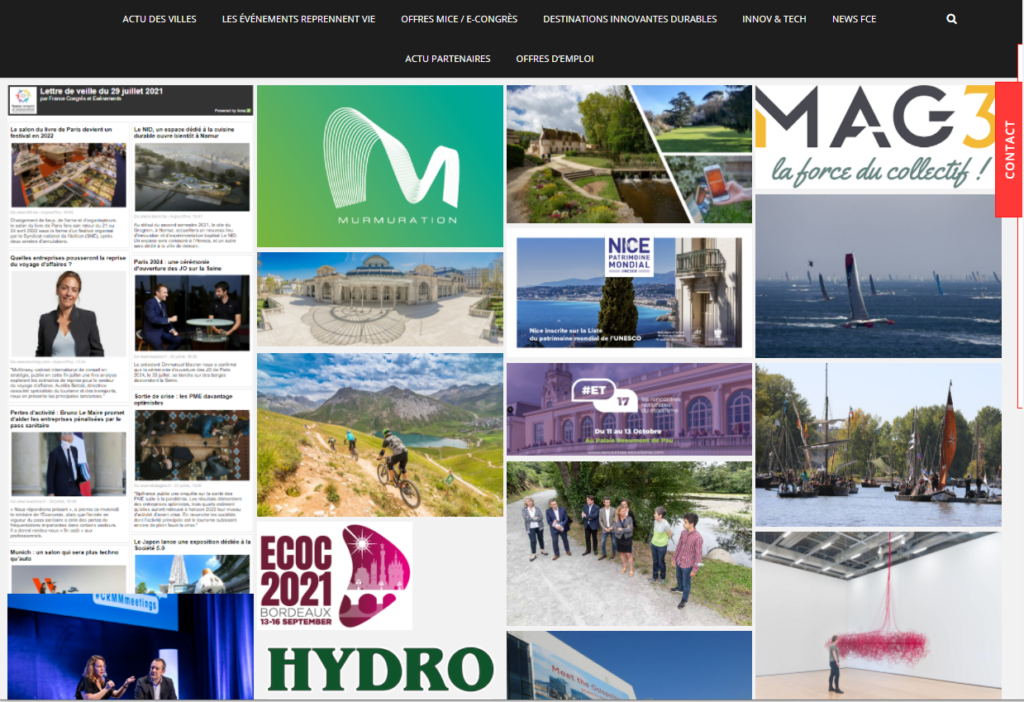This screenshot has height=702, width=1024.
Task: Select LES ÉVÉNEMENTS REPRENNENT VIE menu item
Action: 298,19
